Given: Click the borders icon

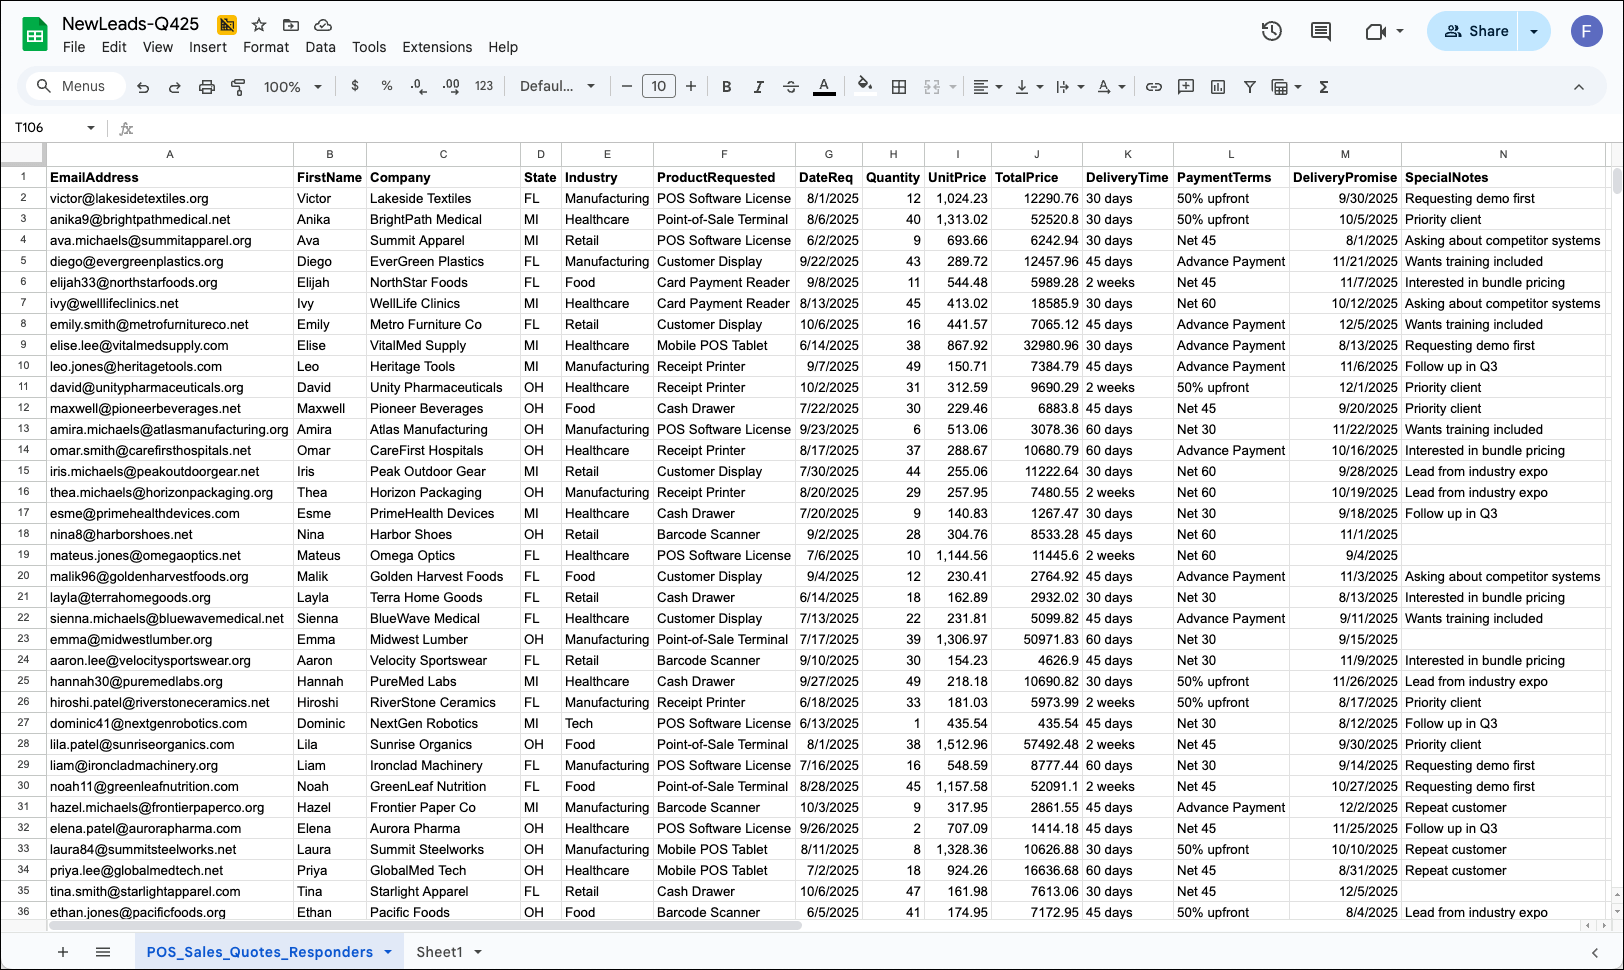Looking at the screenshot, I should 899,87.
